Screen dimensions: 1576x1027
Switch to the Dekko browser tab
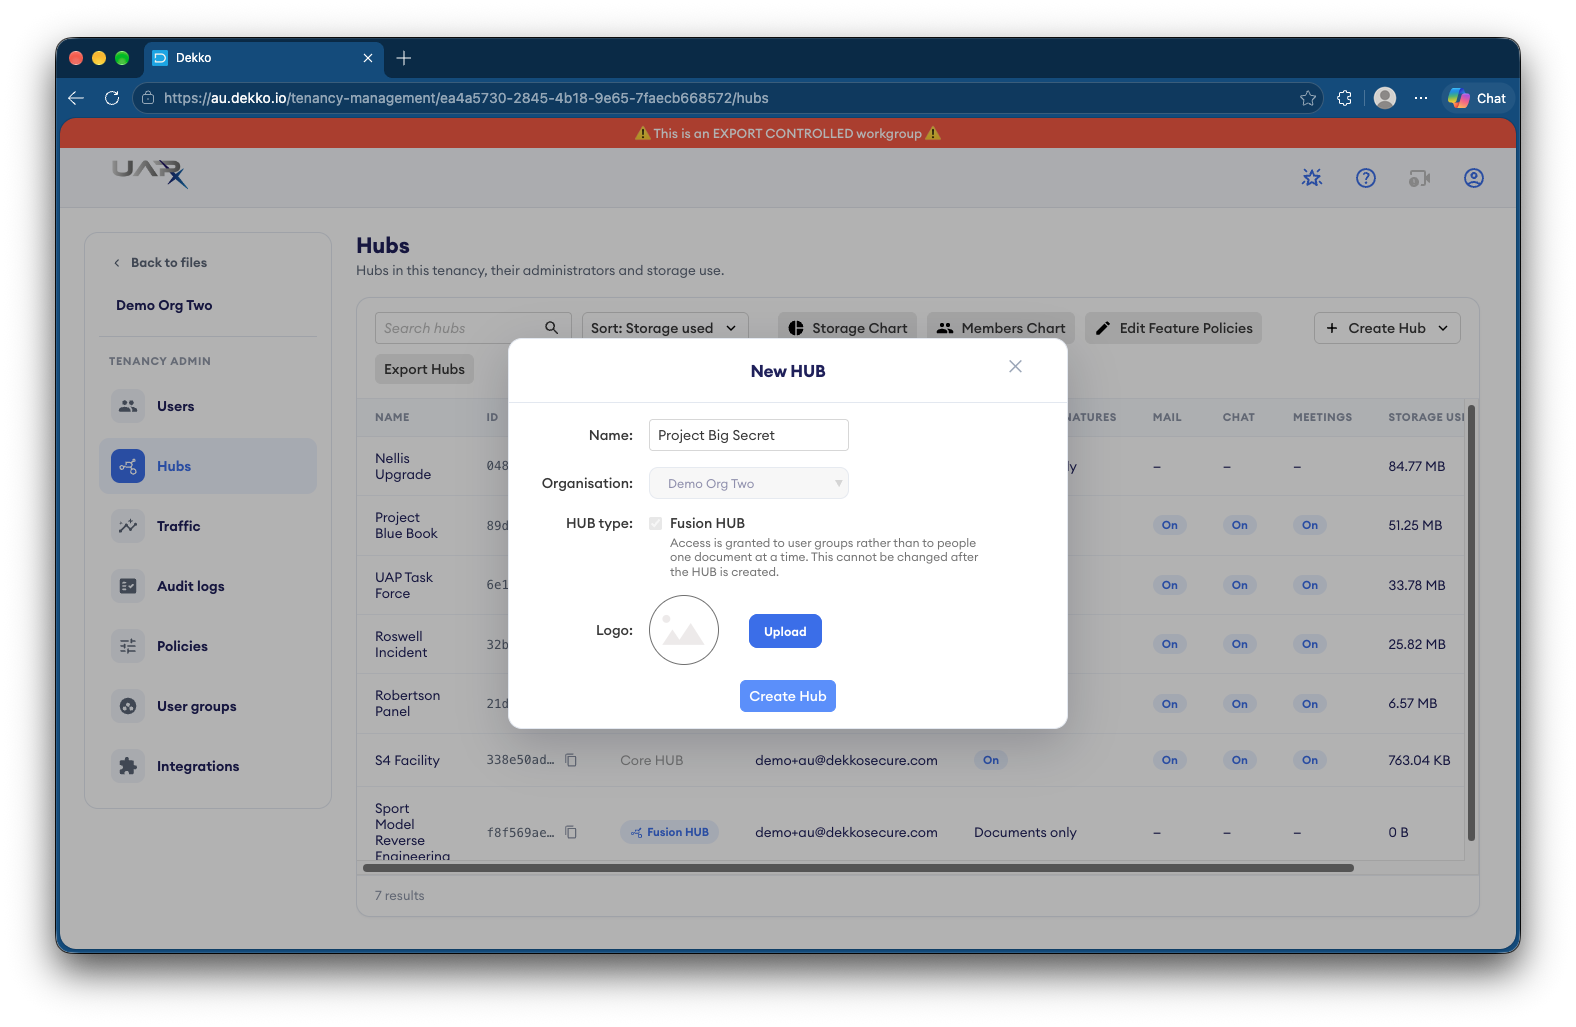pyautogui.click(x=264, y=58)
